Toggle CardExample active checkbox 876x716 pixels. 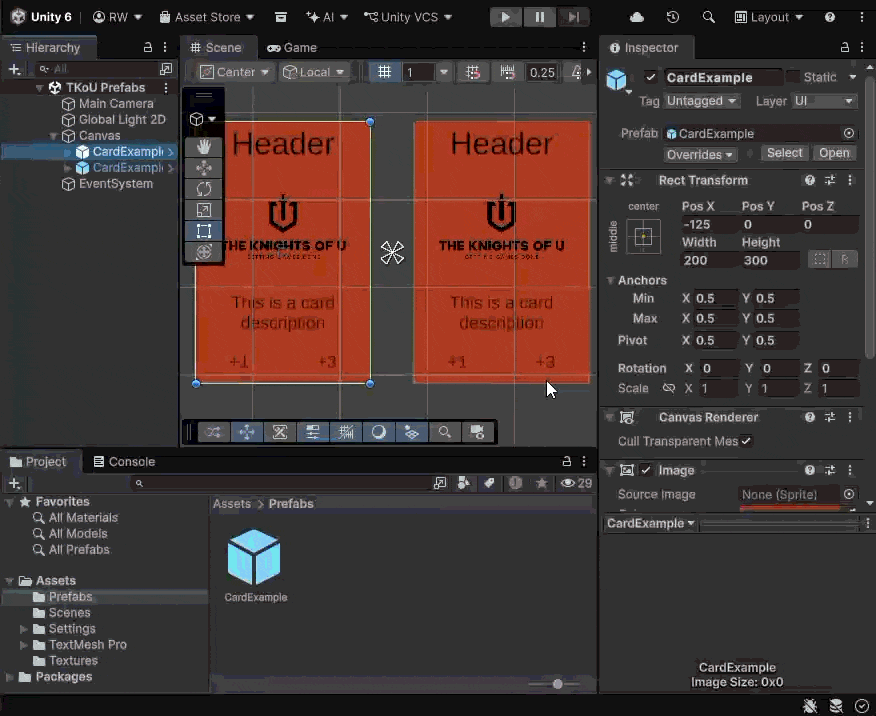pos(650,77)
